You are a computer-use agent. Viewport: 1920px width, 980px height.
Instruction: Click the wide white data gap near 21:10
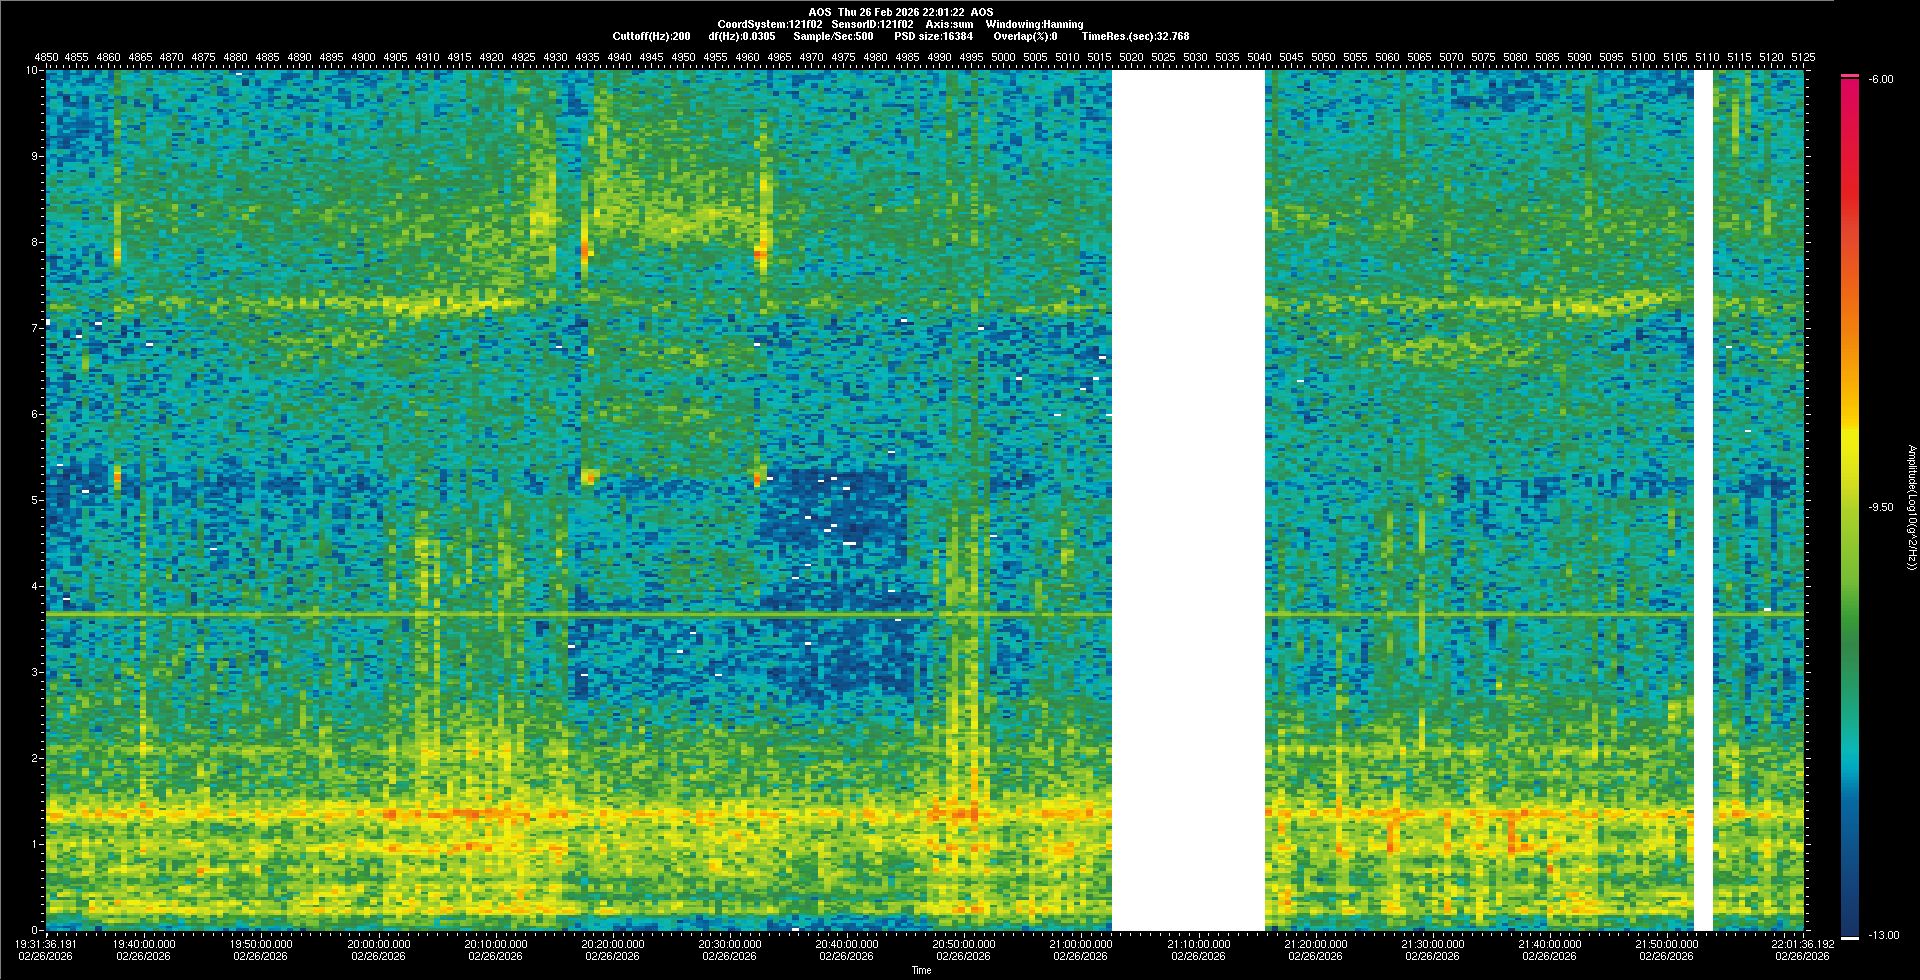point(1188,500)
